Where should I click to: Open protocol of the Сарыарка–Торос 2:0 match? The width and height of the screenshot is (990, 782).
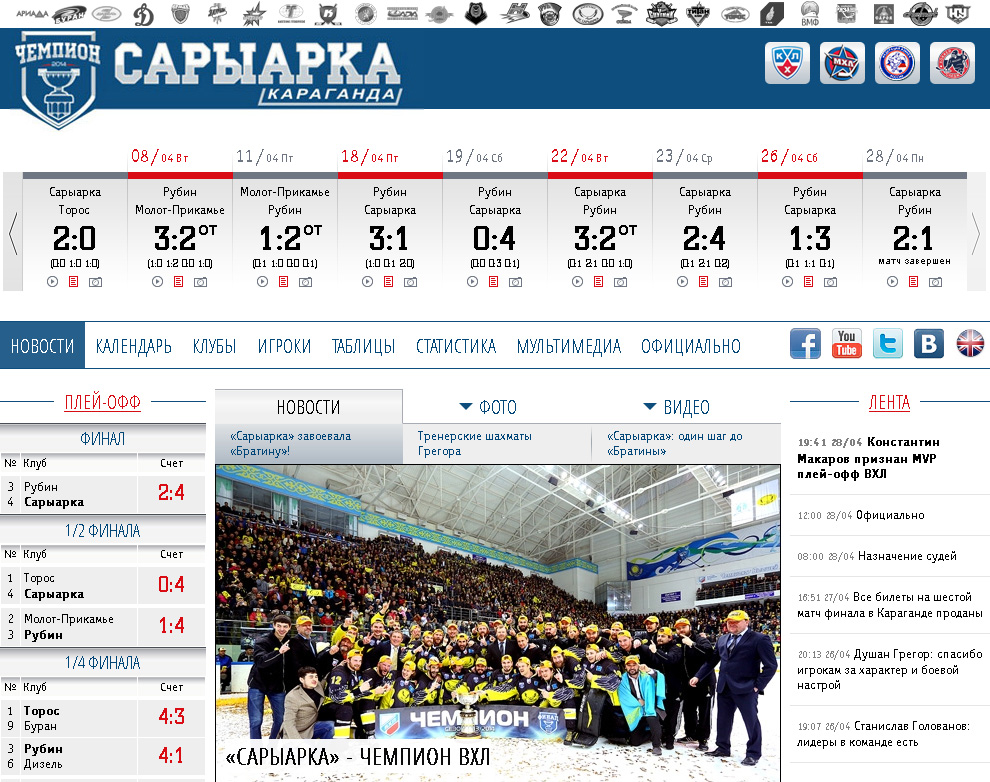click(74, 282)
